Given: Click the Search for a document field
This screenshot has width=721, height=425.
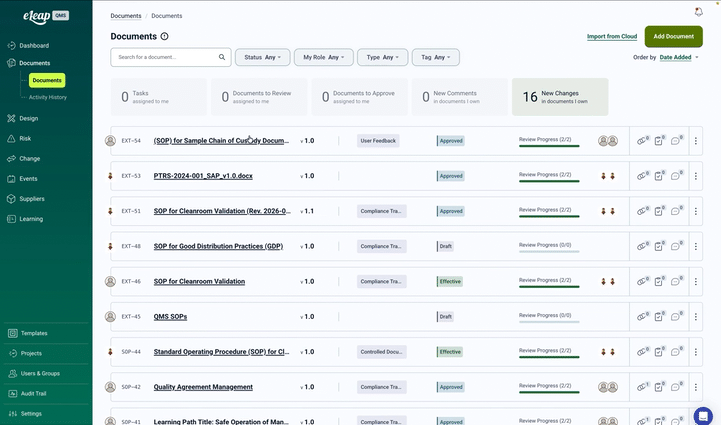Looking at the screenshot, I should pos(164,57).
